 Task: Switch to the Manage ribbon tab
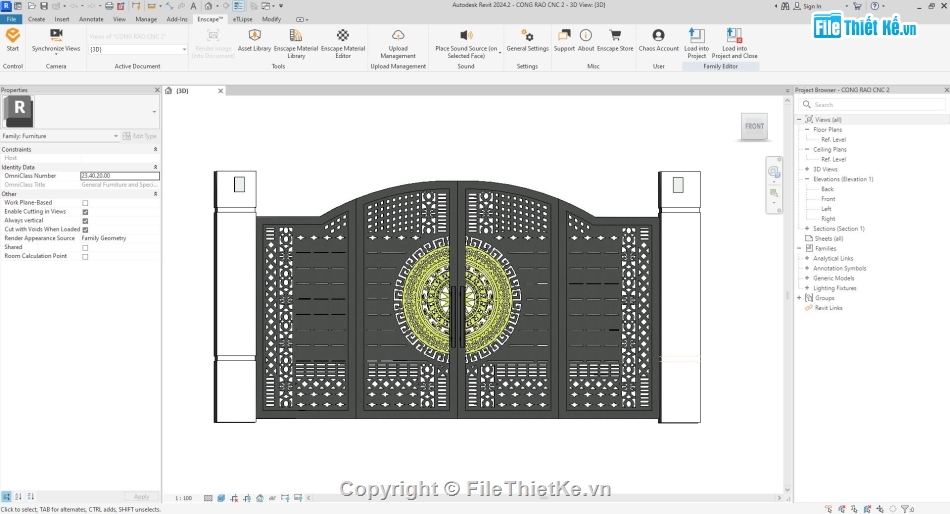(146, 19)
